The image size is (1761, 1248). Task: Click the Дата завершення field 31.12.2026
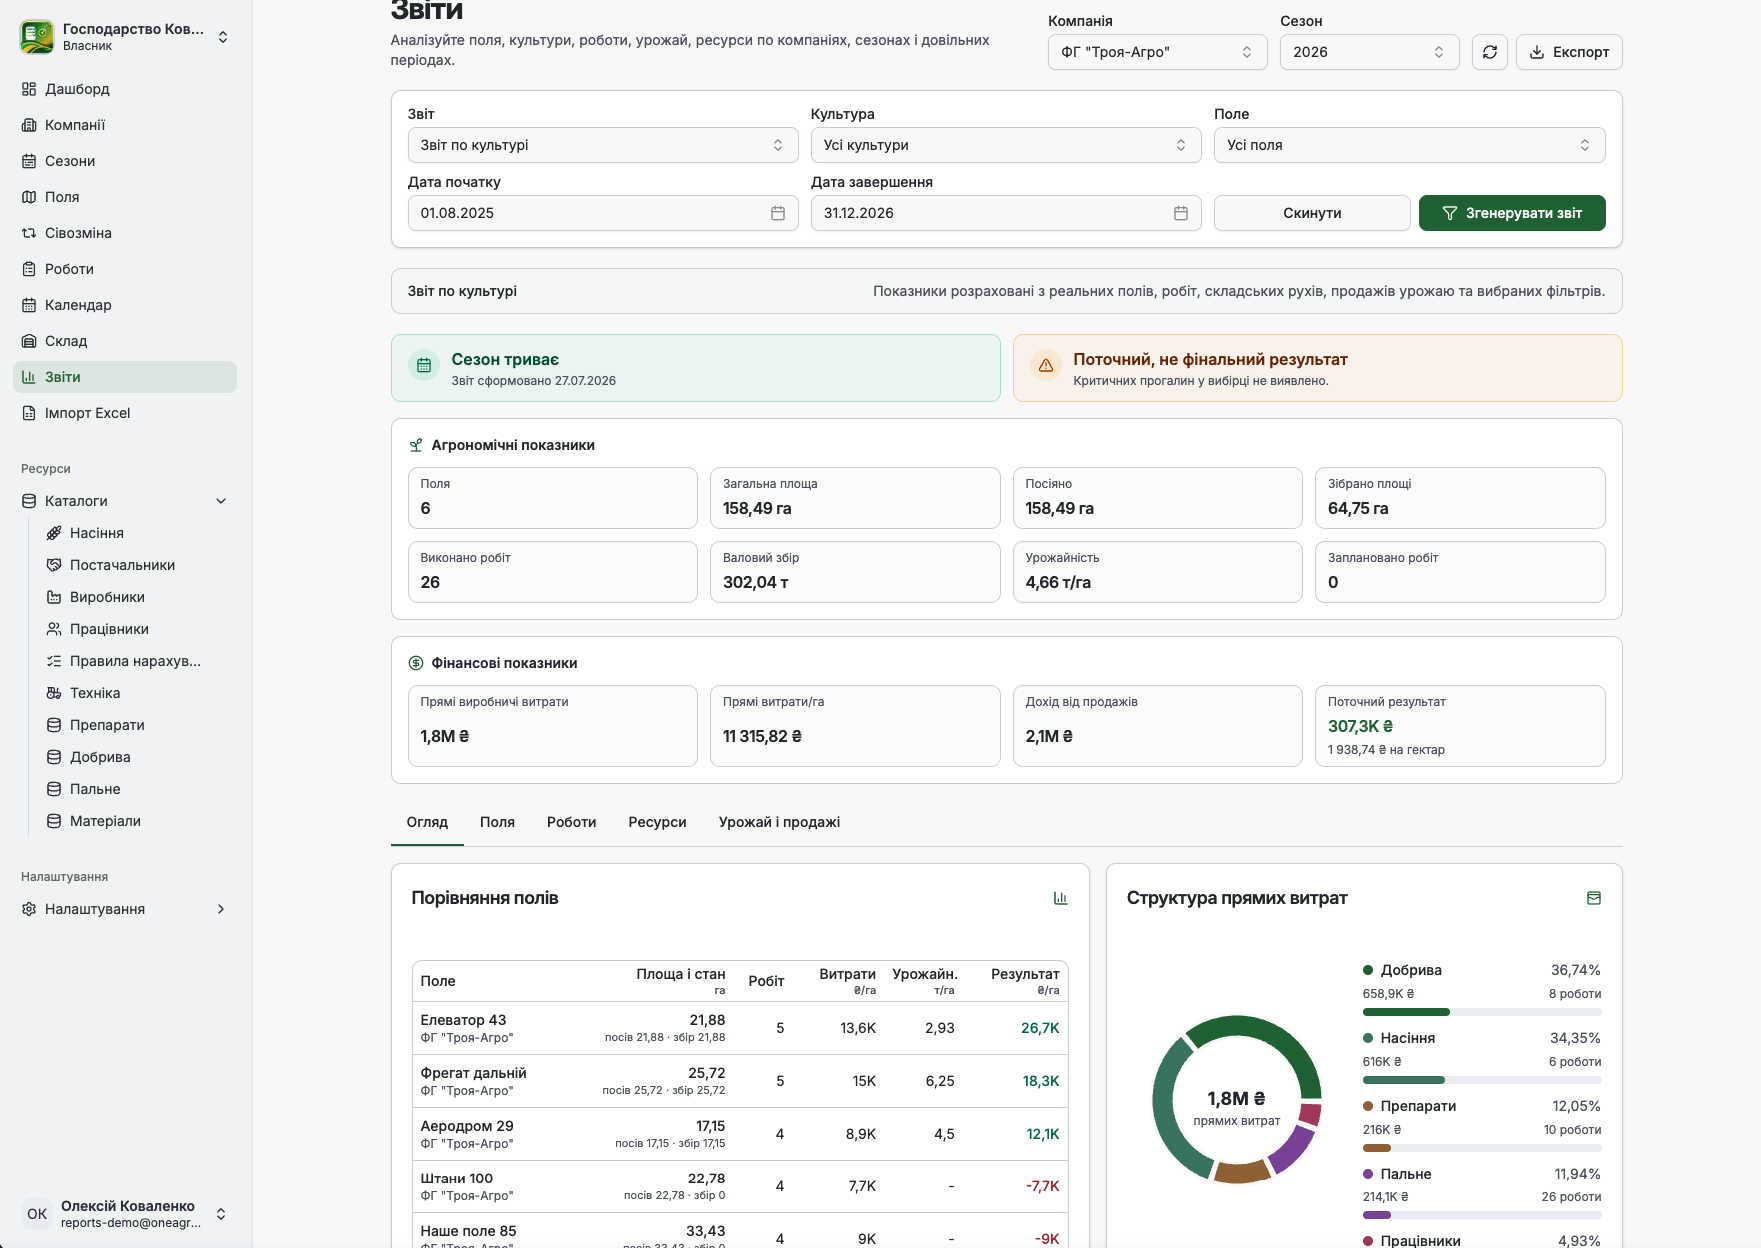coord(1006,213)
